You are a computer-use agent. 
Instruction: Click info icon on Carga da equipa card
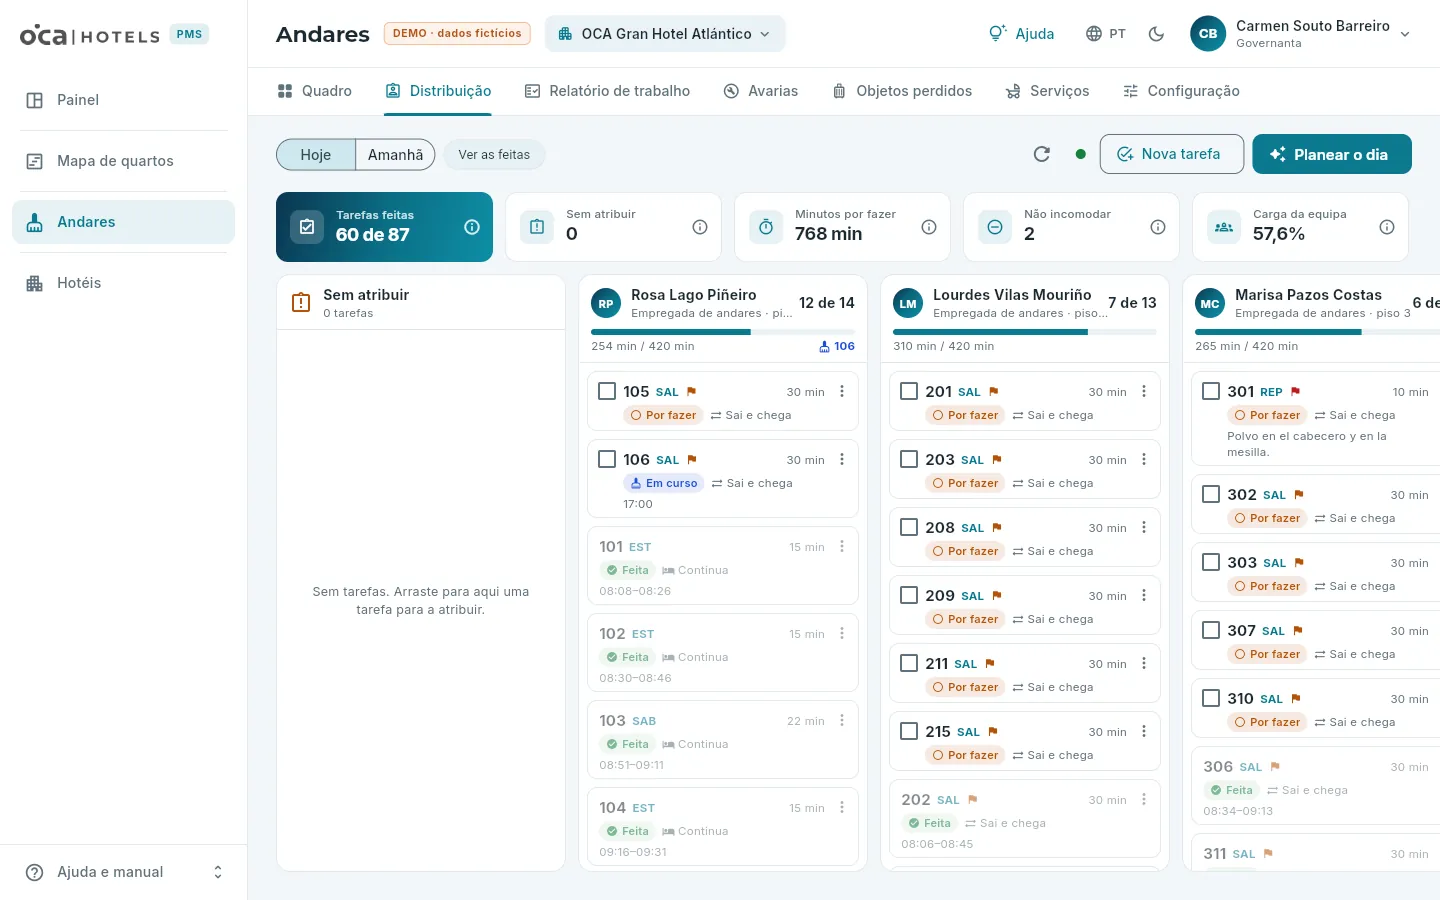[x=1387, y=227]
